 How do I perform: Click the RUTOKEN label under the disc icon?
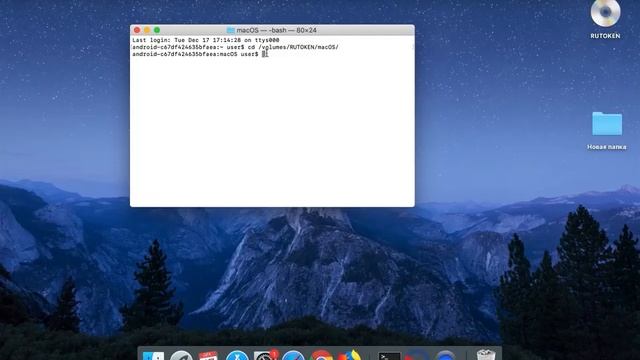(x=605, y=36)
